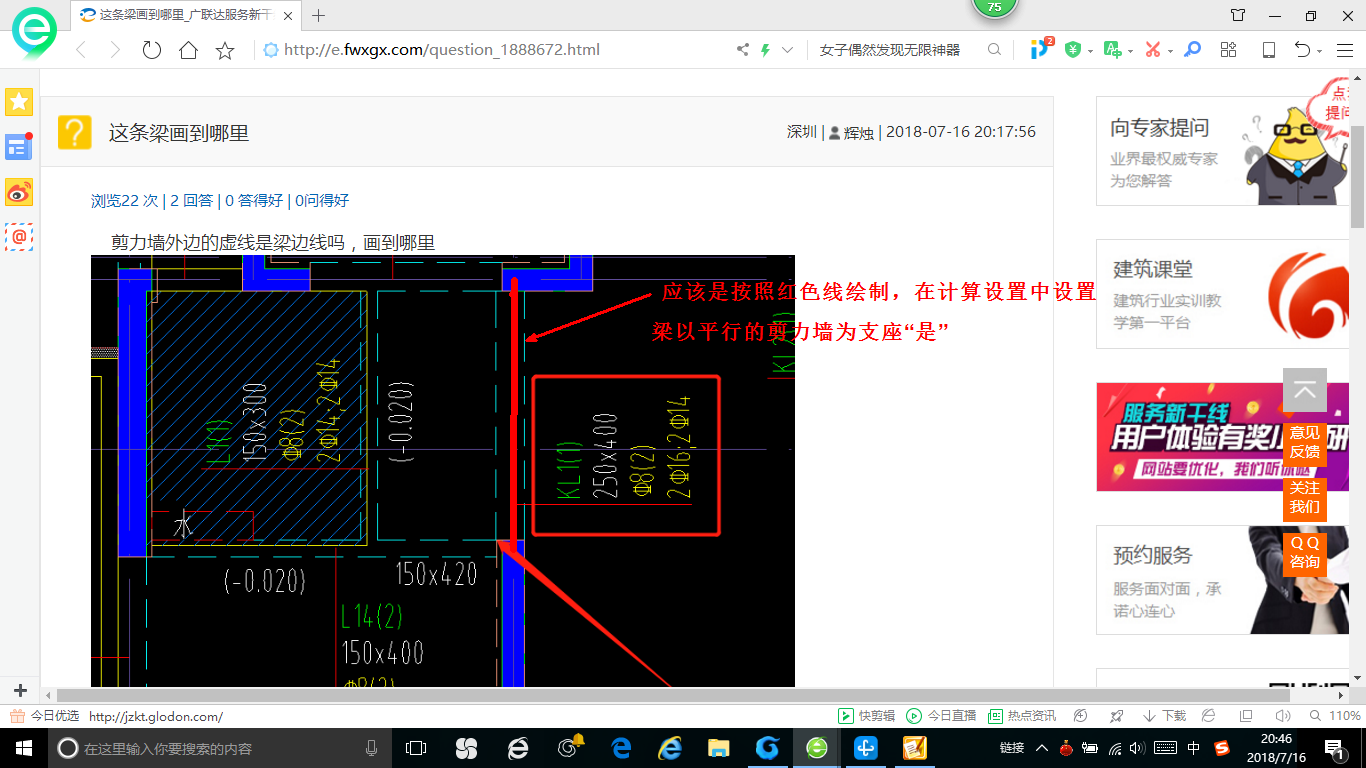Open dropdown beside the undo arrow icon
This screenshot has width=1366, height=768.
(1320, 51)
